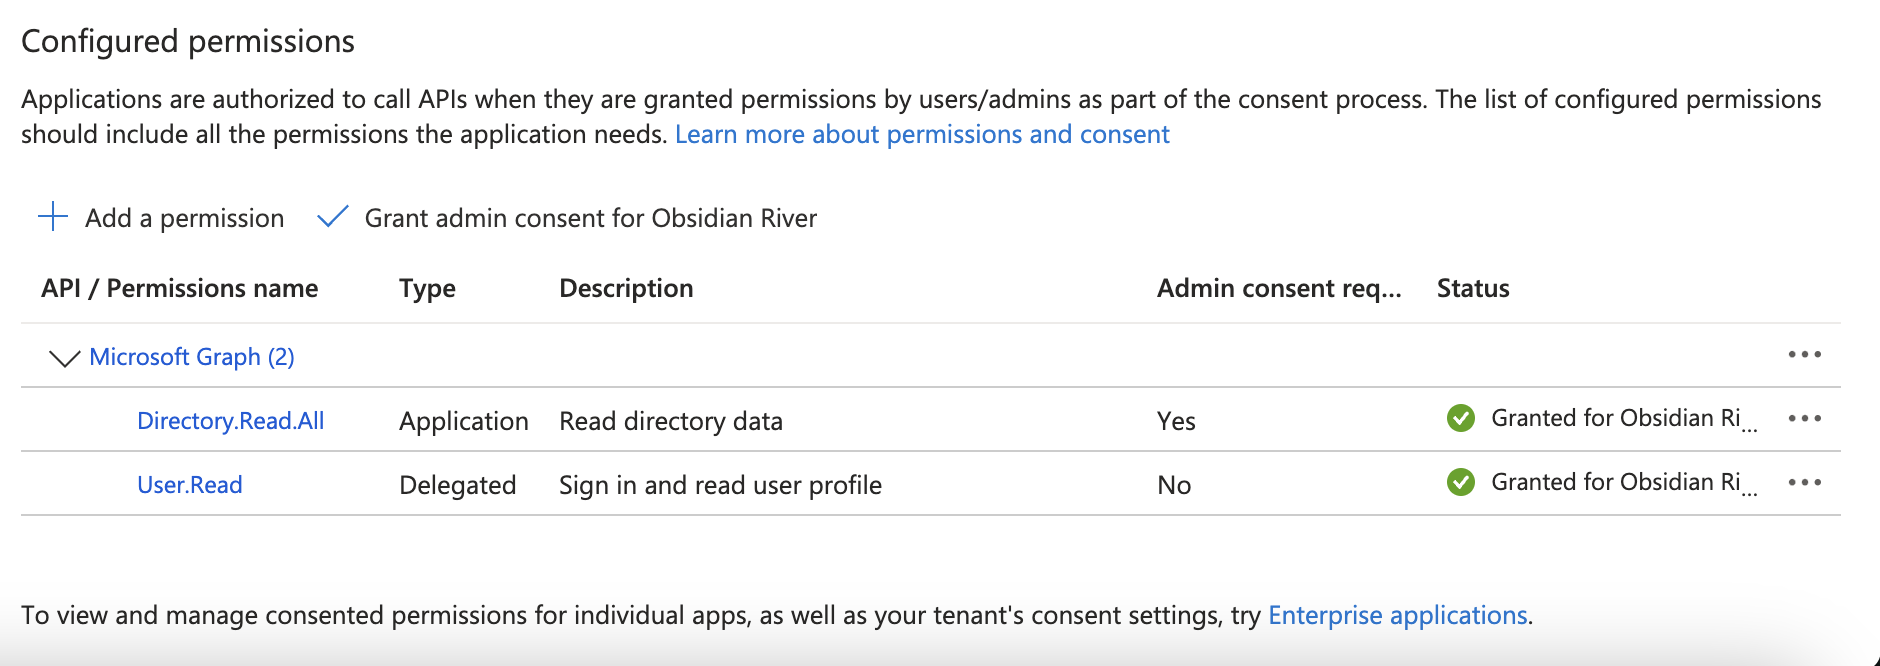Click the Status column header
The height and width of the screenshot is (666, 1880).
click(x=1473, y=288)
